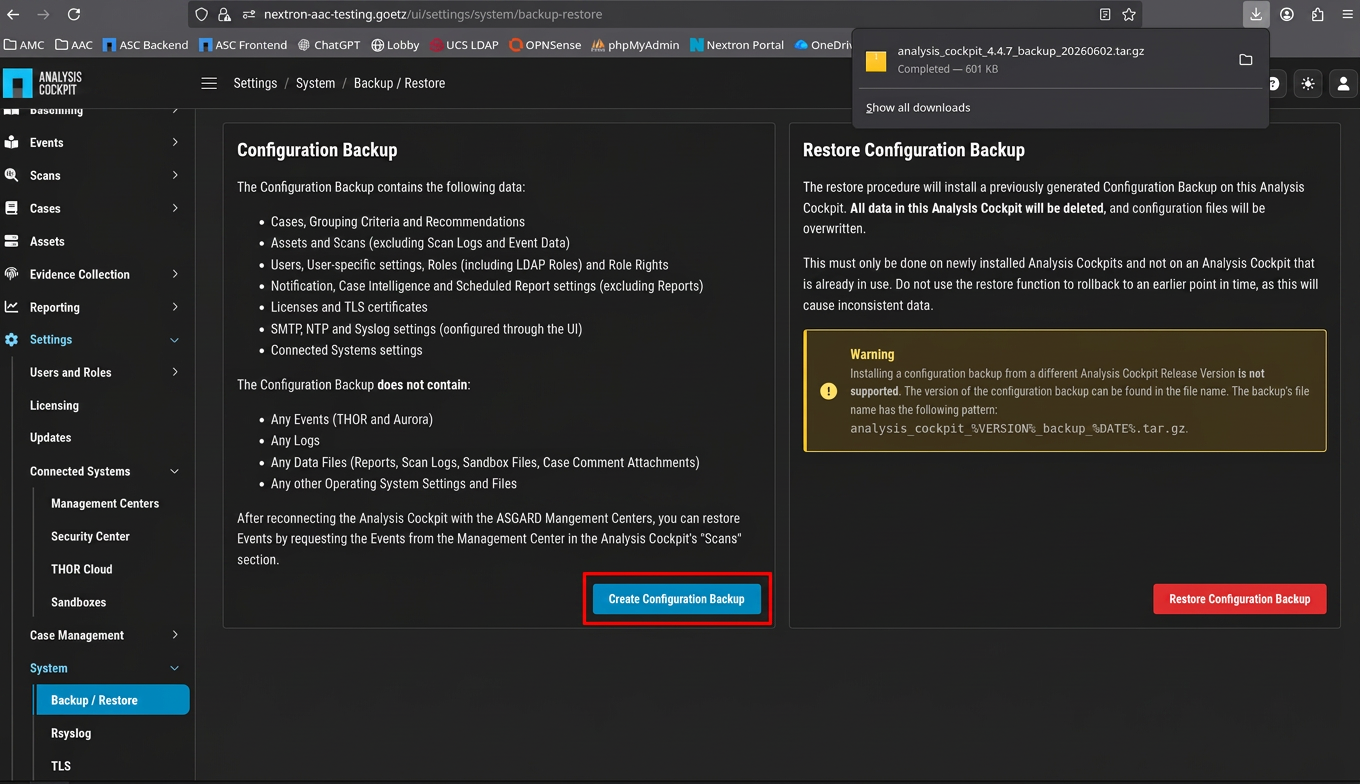Select Backup / Restore in the sidebar
The width and height of the screenshot is (1360, 784).
112,700
